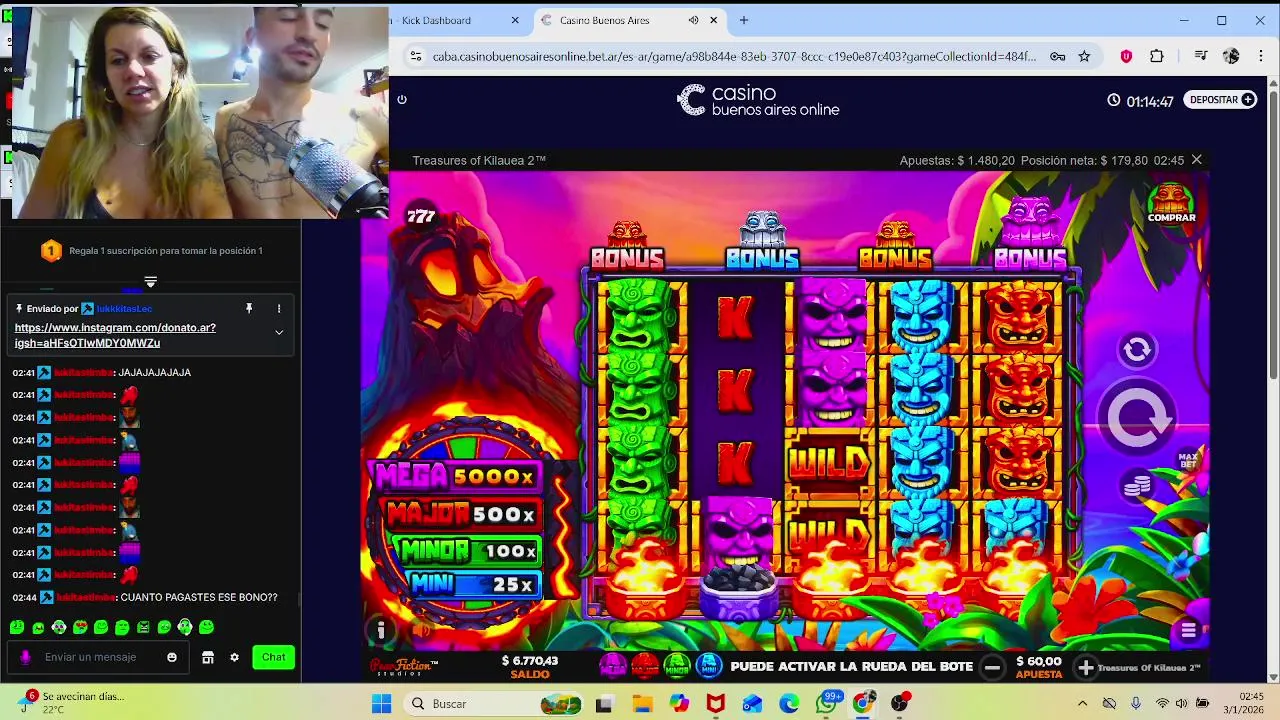Open File Explorer from the taskbar
This screenshot has height=720, width=1280.
point(641,704)
